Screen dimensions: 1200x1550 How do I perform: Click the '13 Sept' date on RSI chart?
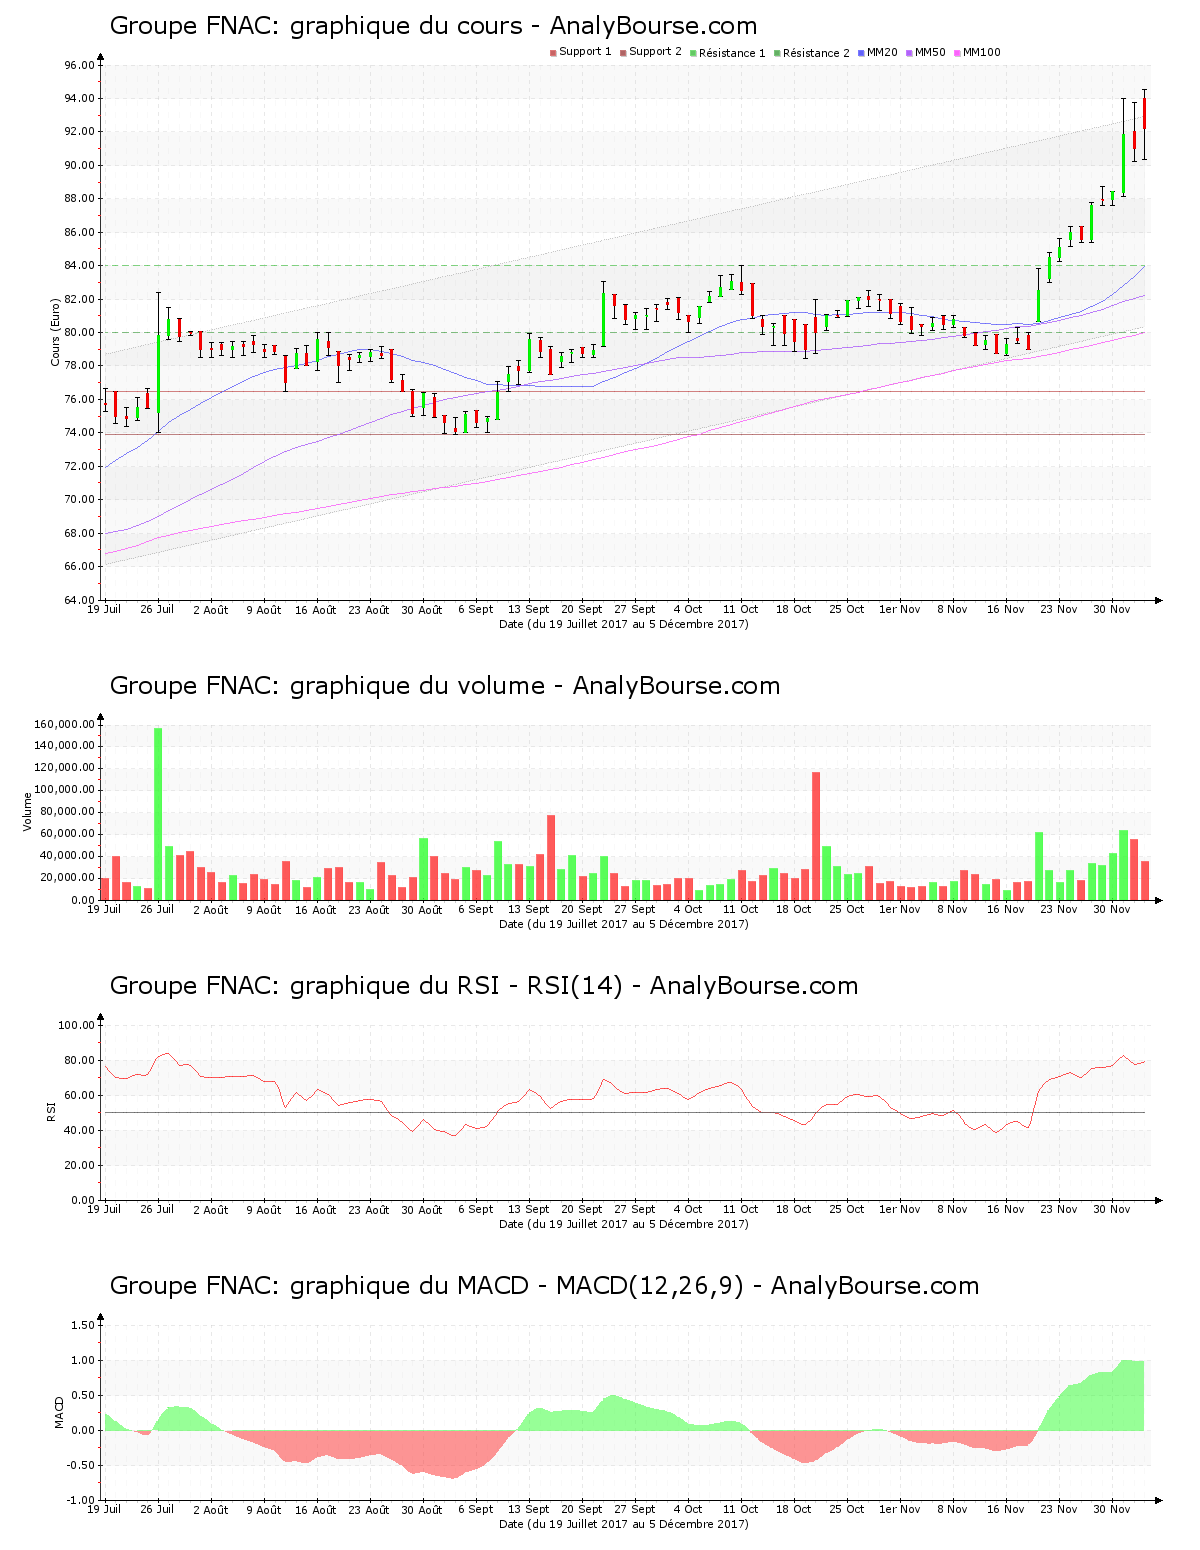click(529, 1209)
